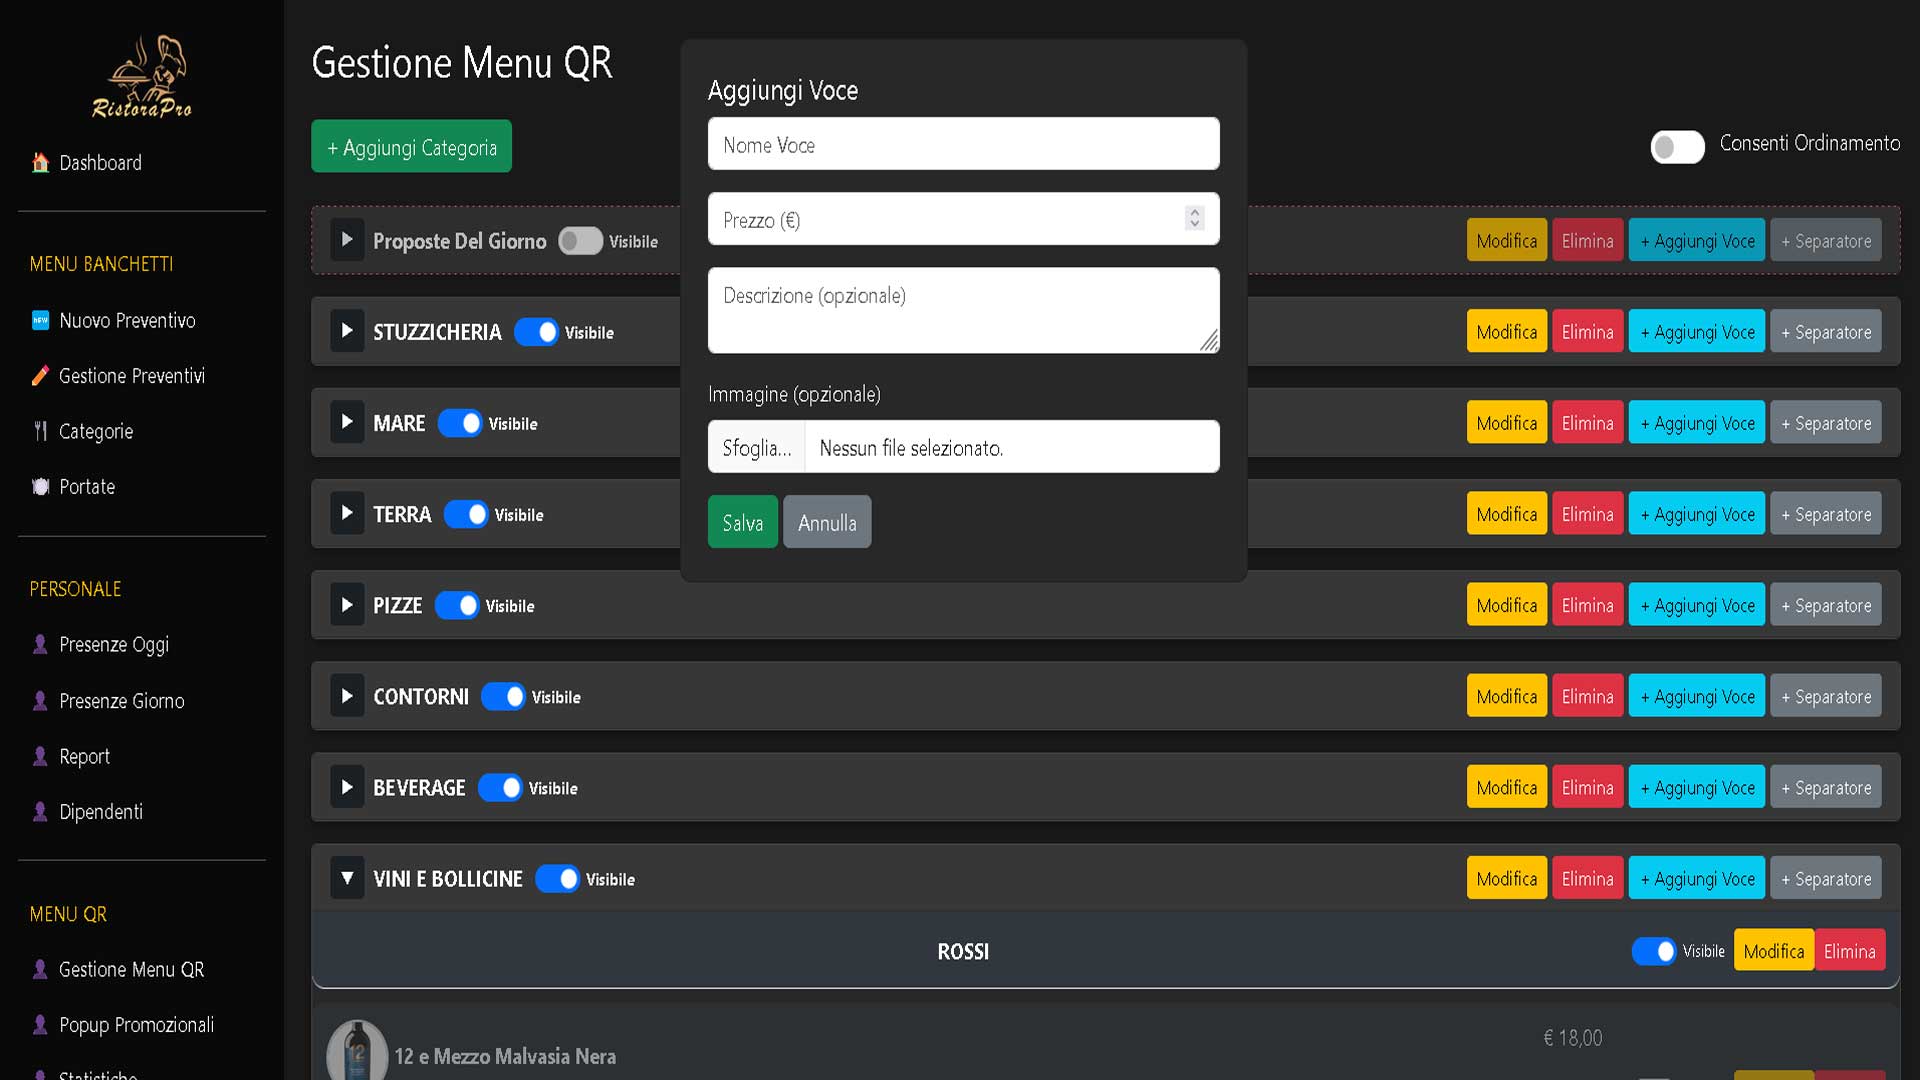Click the Gestione Menu QR sidebar icon

pos(40,969)
